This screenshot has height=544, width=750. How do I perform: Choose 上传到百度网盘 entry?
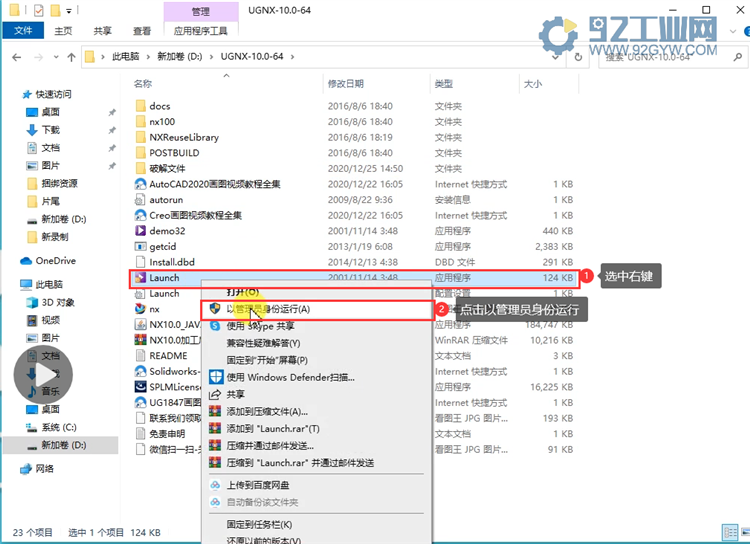point(317,485)
